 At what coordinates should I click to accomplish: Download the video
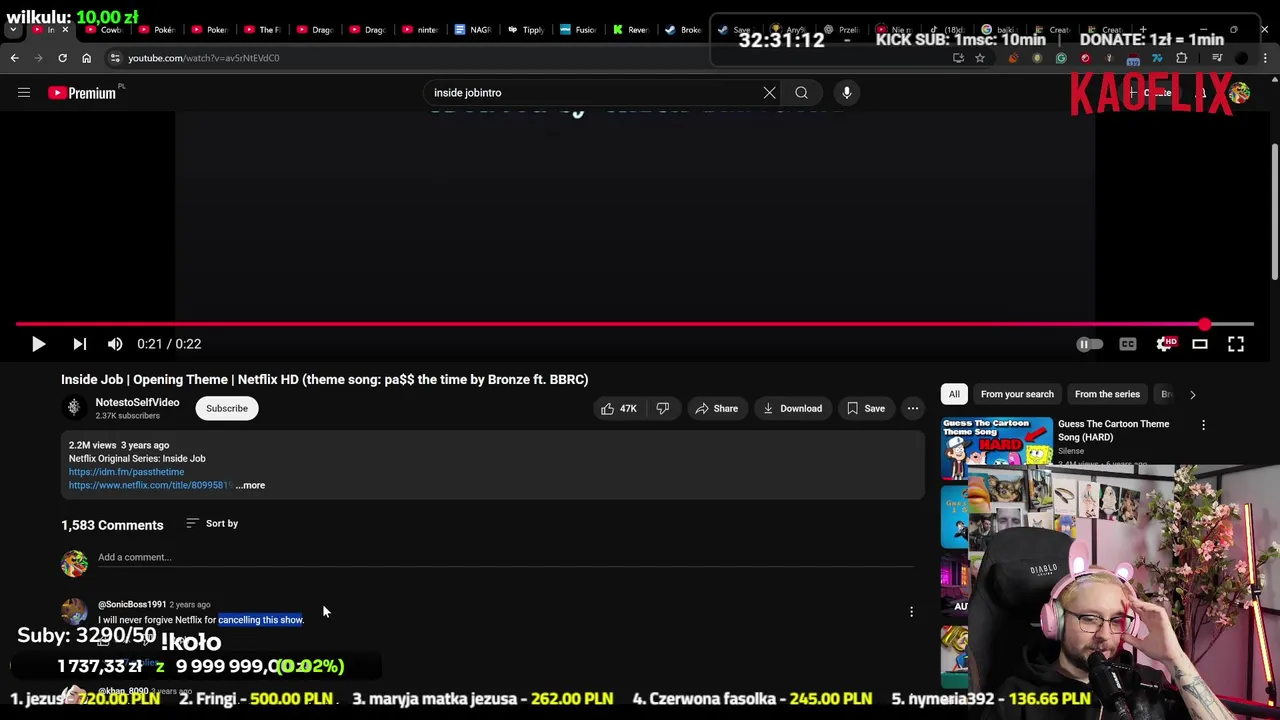pos(792,408)
